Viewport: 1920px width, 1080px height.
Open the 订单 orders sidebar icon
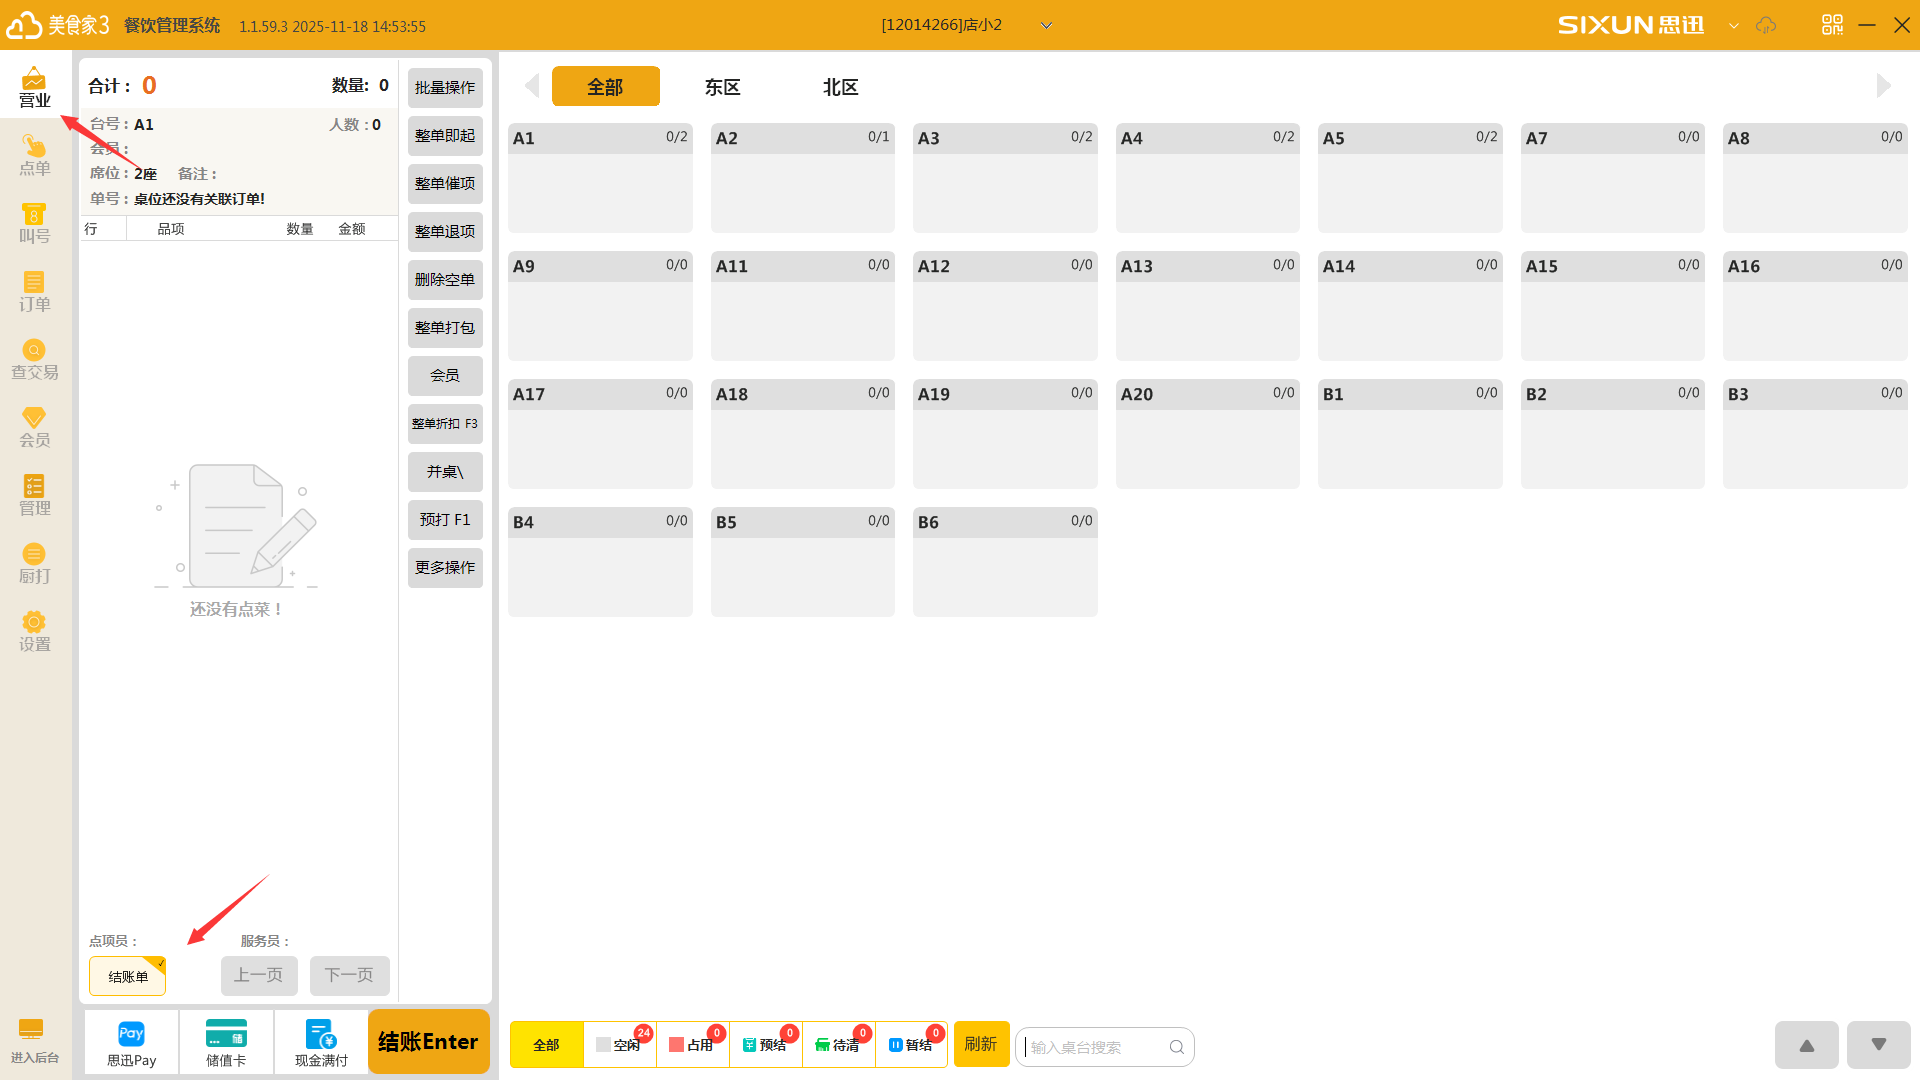(x=34, y=291)
